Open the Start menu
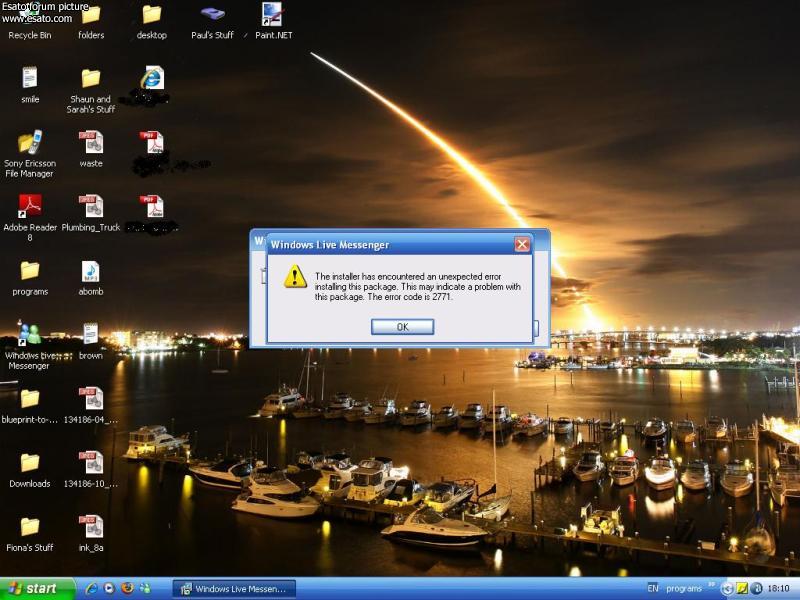Screen dimensions: 800x600 pyautogui.click(x=37, y=589)
